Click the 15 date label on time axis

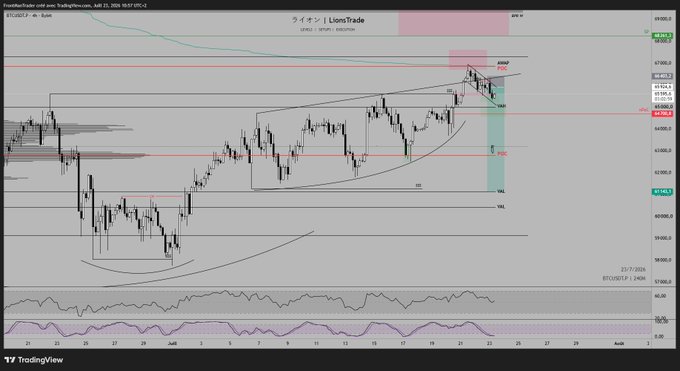[x=374, y=343]
